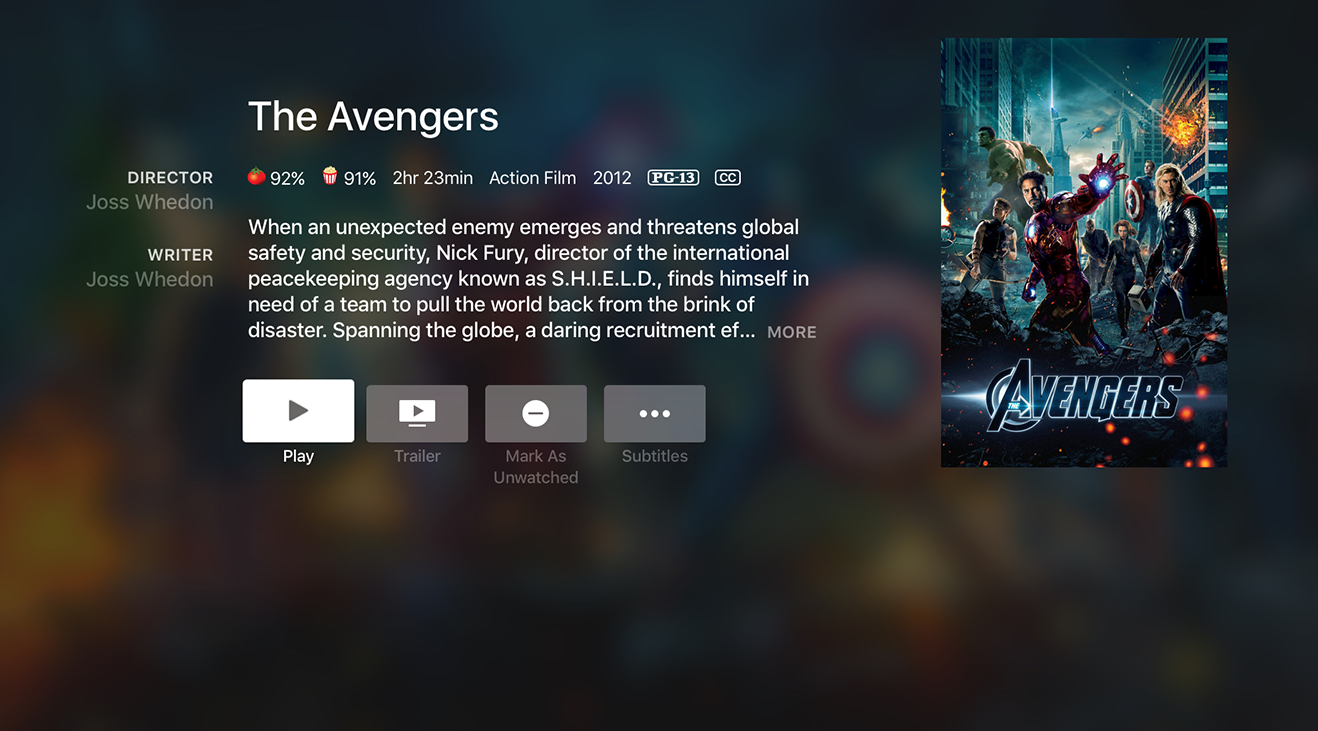
Task: Select the PG-13 rating badge
Action: [x=673, y=178]
